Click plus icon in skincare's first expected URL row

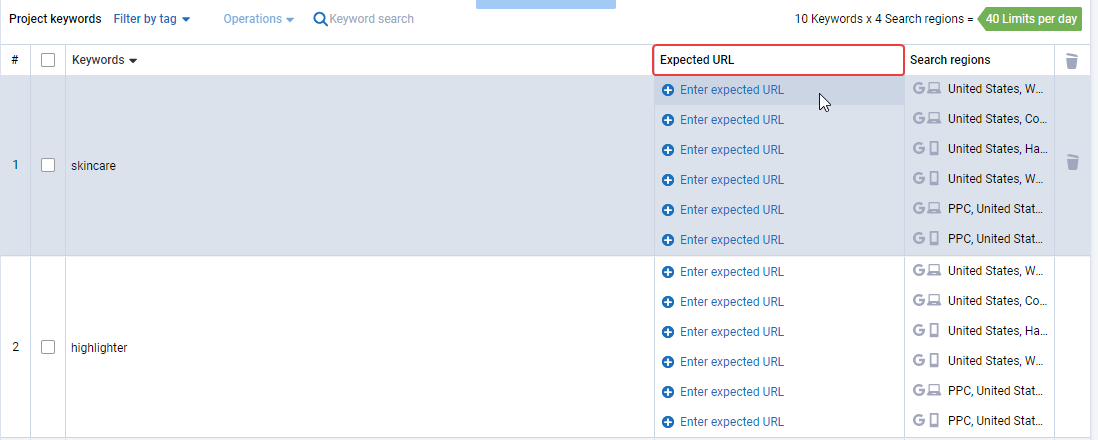point(668,90)
